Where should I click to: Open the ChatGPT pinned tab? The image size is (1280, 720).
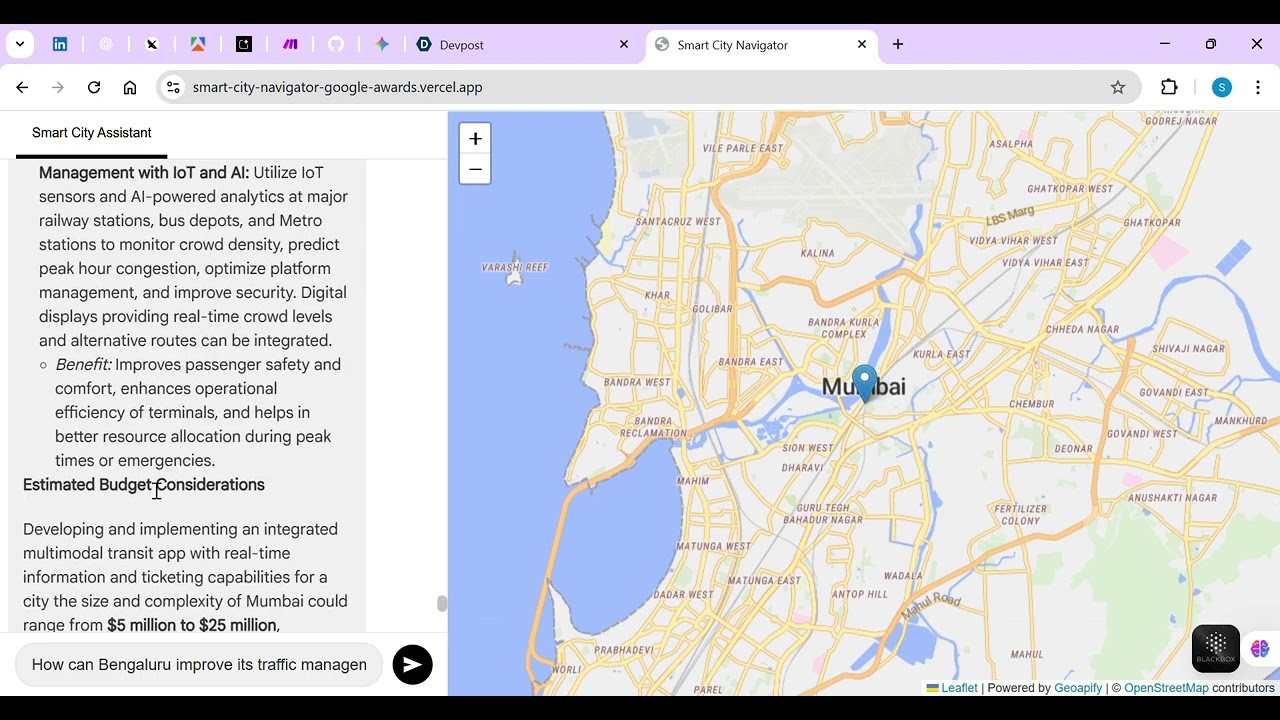[106, 44]
